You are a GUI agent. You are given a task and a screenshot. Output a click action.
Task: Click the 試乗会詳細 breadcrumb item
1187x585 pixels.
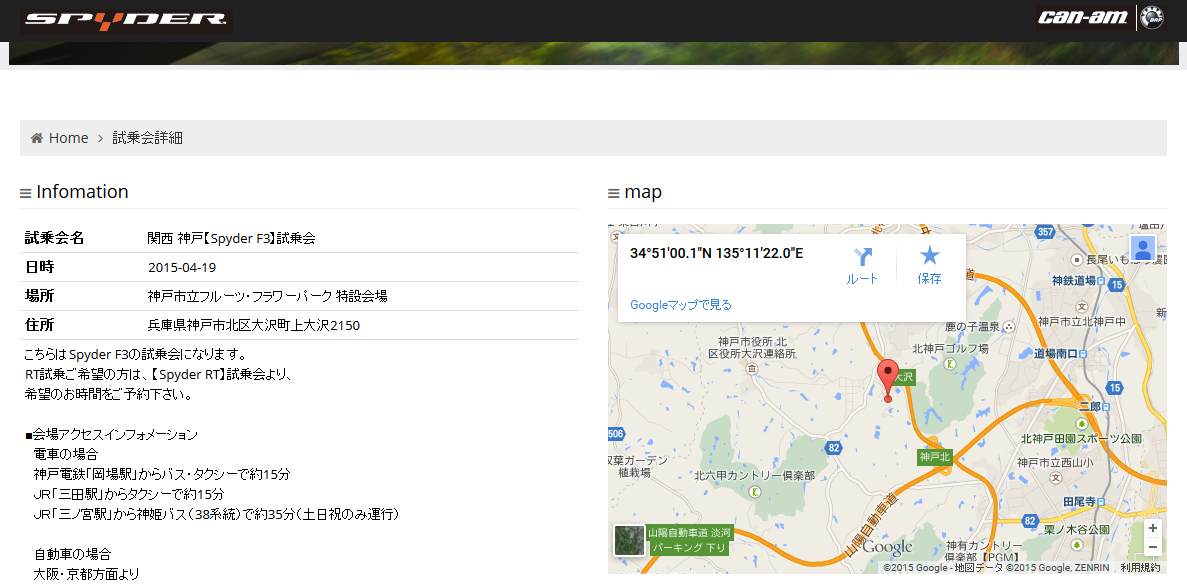[x=147, y=138]
